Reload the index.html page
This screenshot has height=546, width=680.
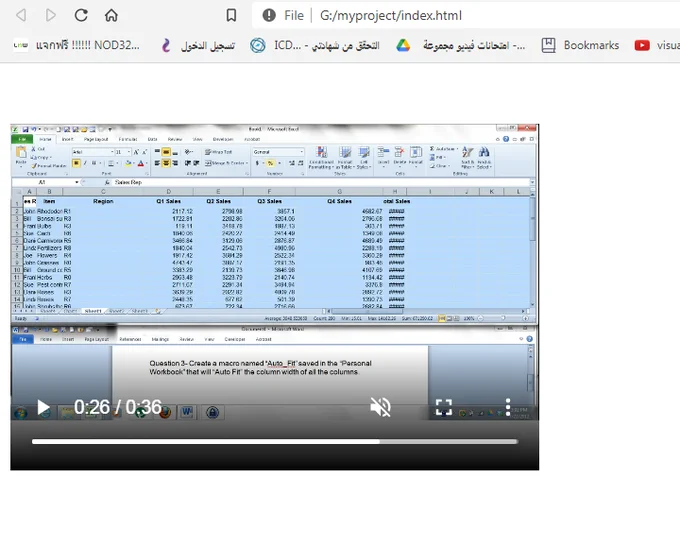(x=81, y=16)
